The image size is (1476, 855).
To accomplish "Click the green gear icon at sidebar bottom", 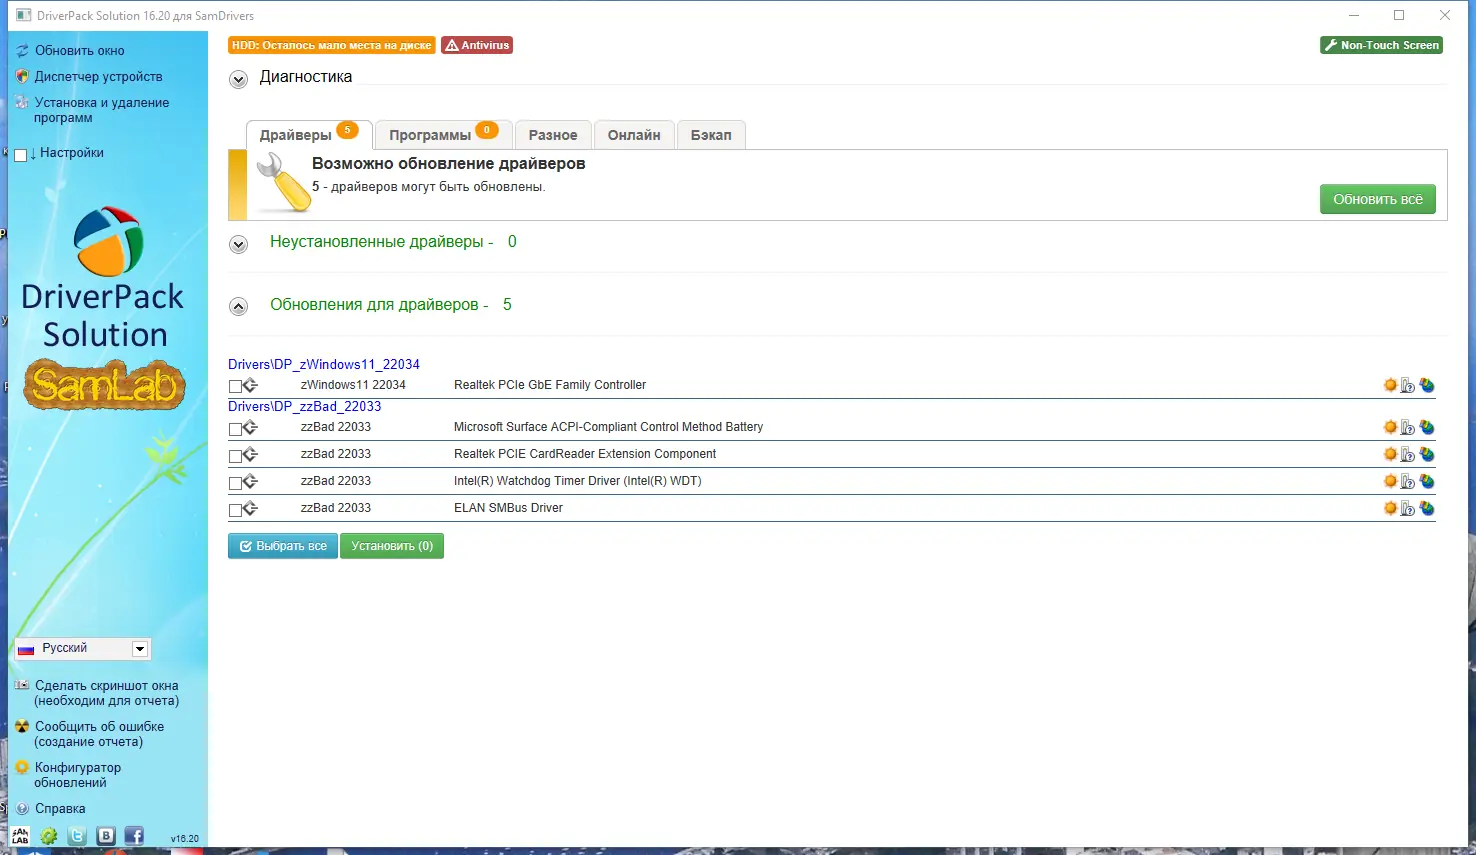I will point(48,836).
